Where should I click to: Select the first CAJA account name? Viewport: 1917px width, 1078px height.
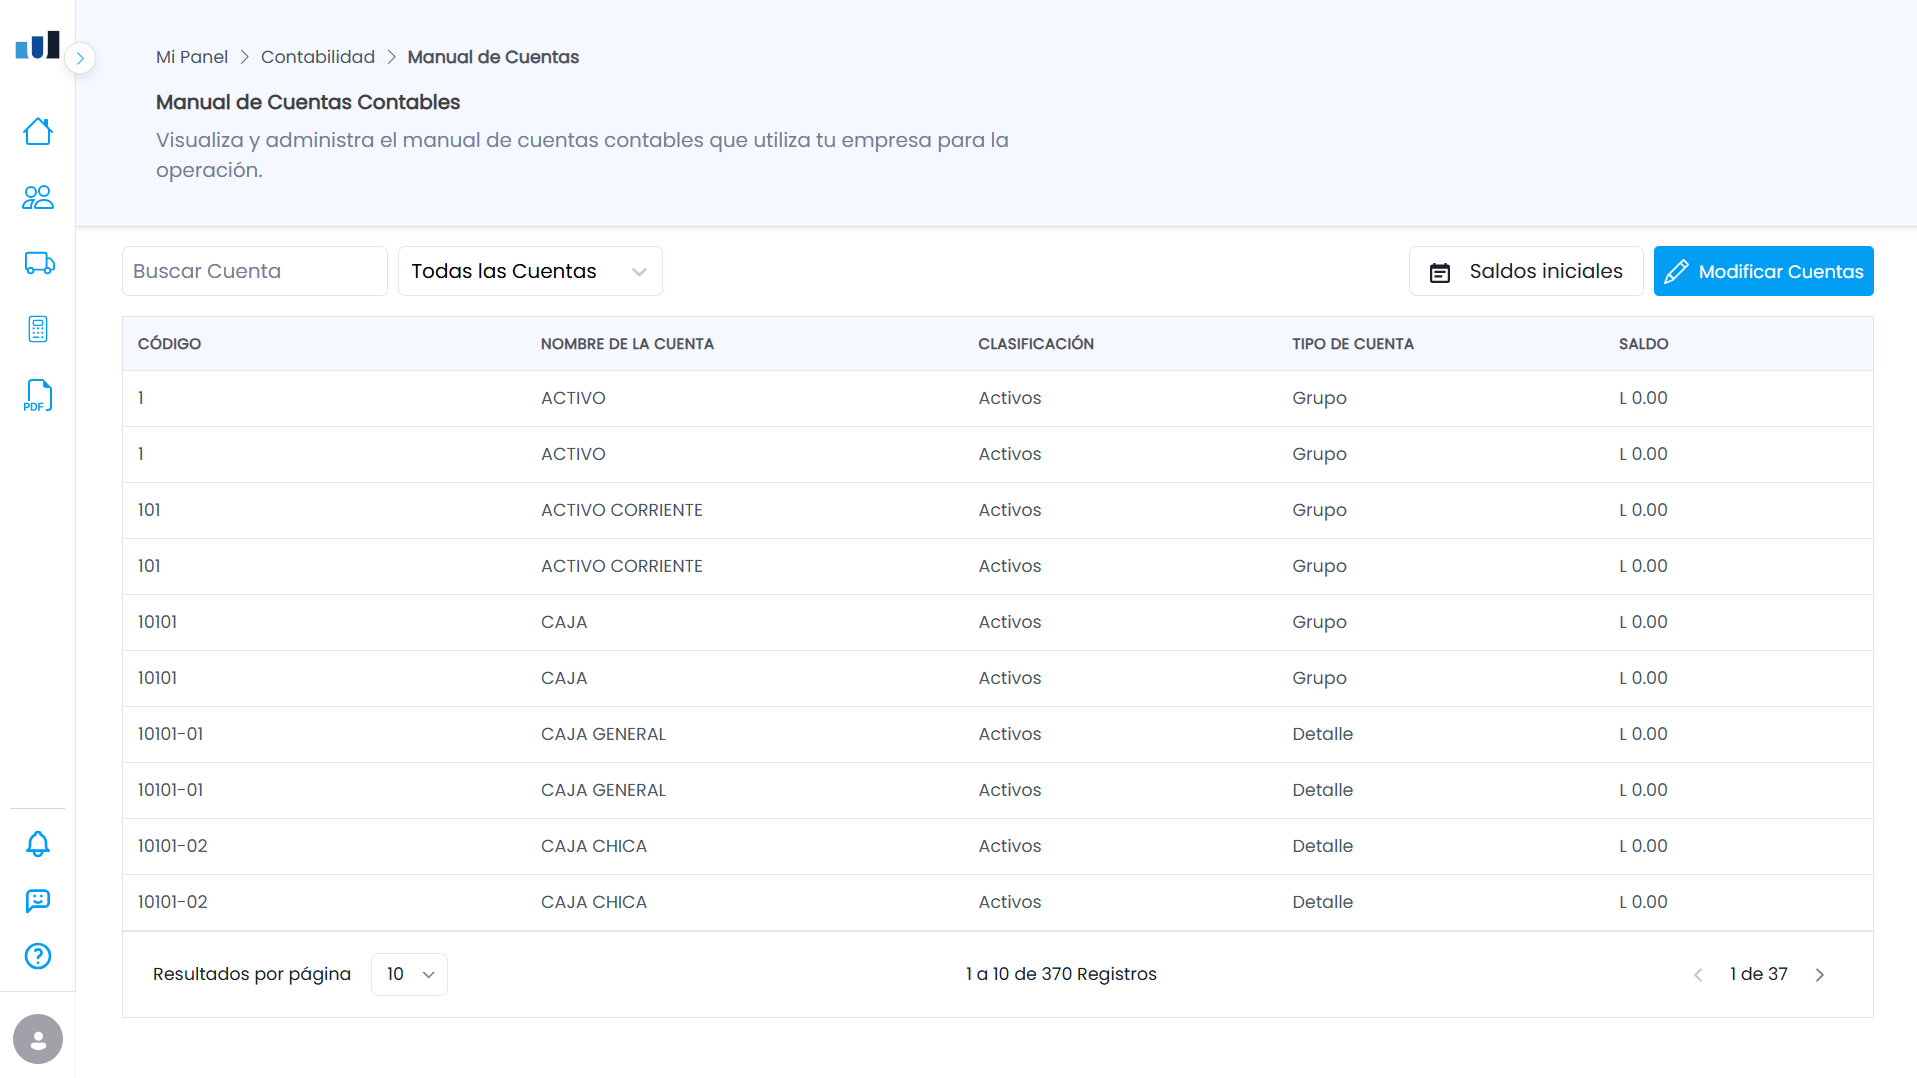pyautogui.click(x=564, y=622)
